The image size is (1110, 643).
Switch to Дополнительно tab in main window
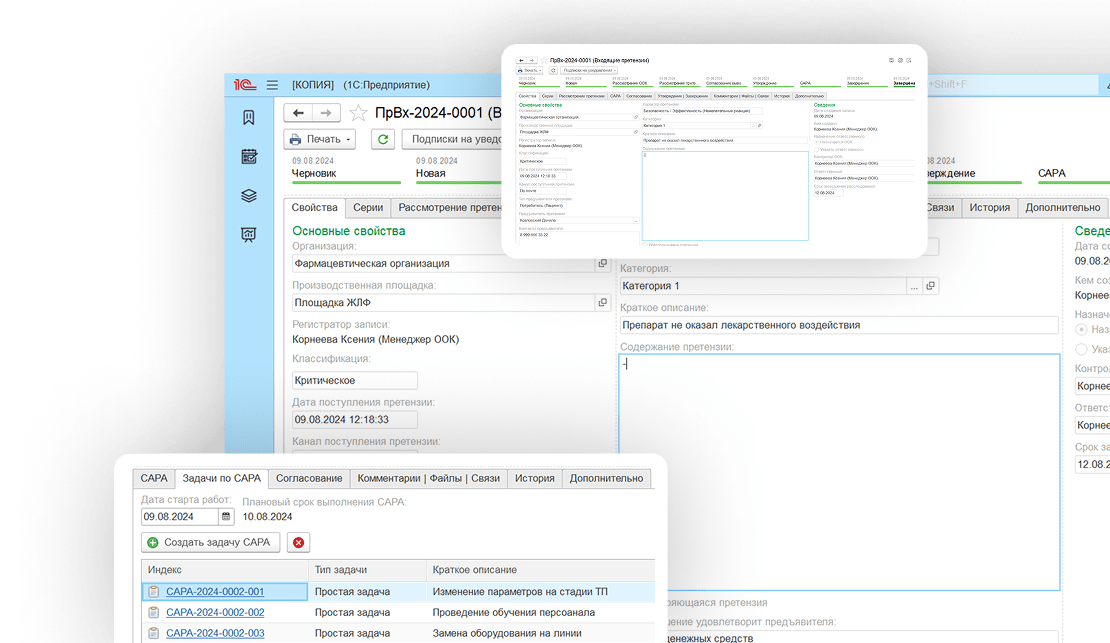(x=1063, y=207)
